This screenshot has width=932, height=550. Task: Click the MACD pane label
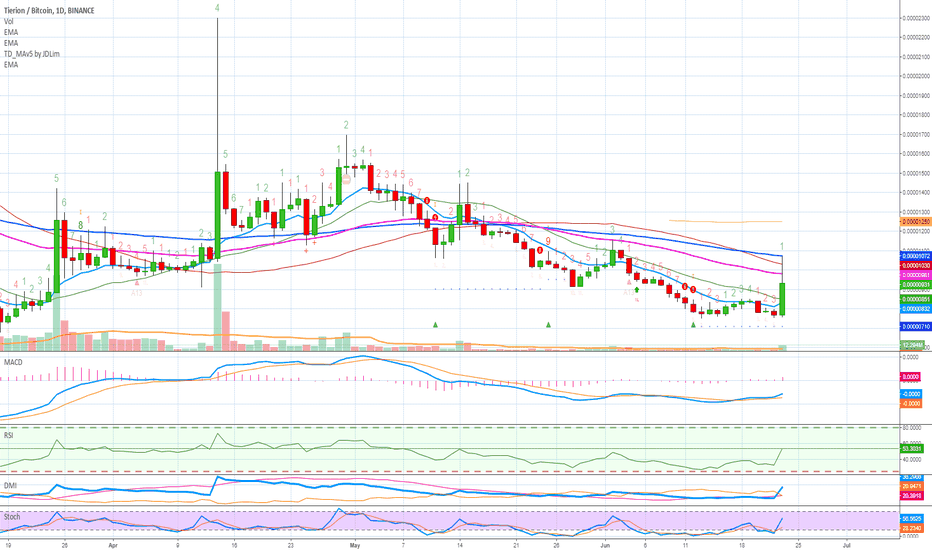[13, 362]
